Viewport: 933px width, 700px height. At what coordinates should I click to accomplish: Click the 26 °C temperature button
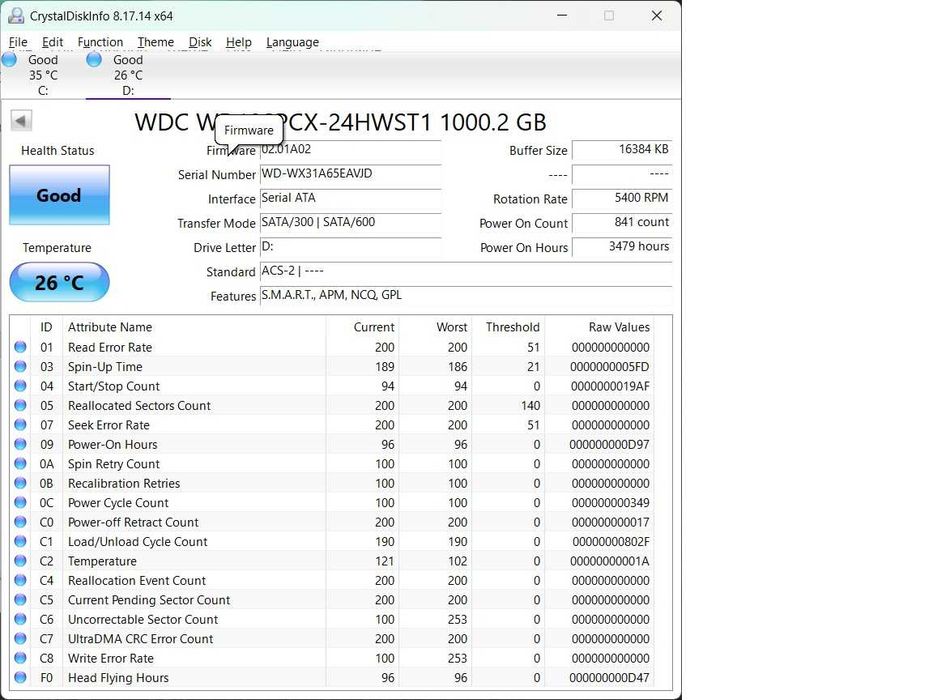pos(59,282)
